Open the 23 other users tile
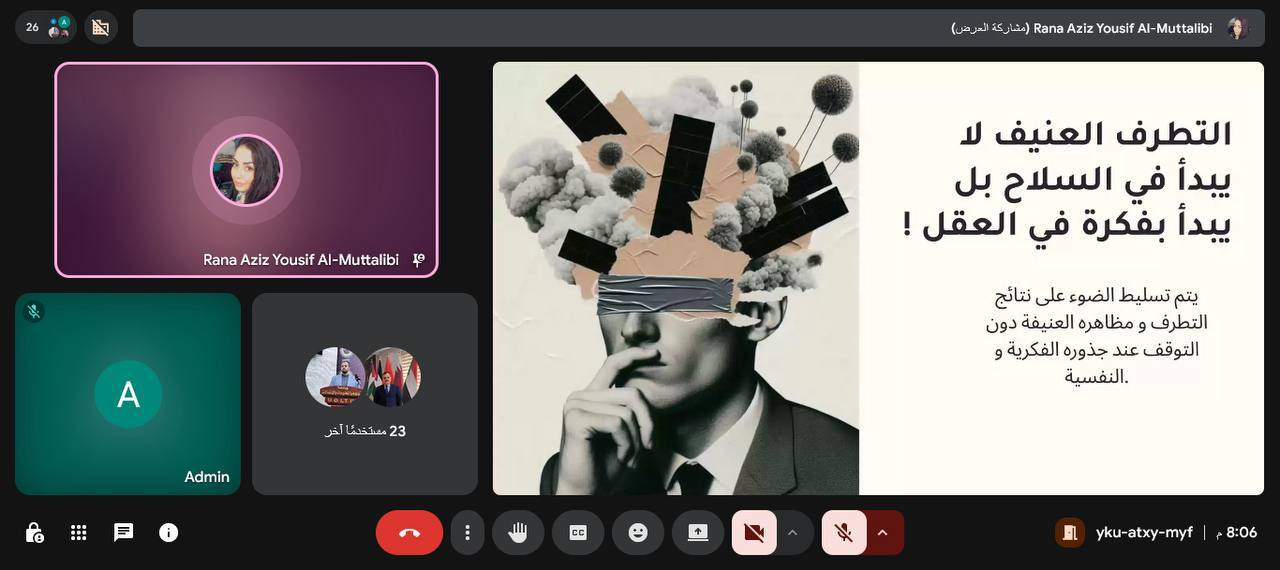Image resolution: width=1280 pixels, height=570 pixels. 365,393
